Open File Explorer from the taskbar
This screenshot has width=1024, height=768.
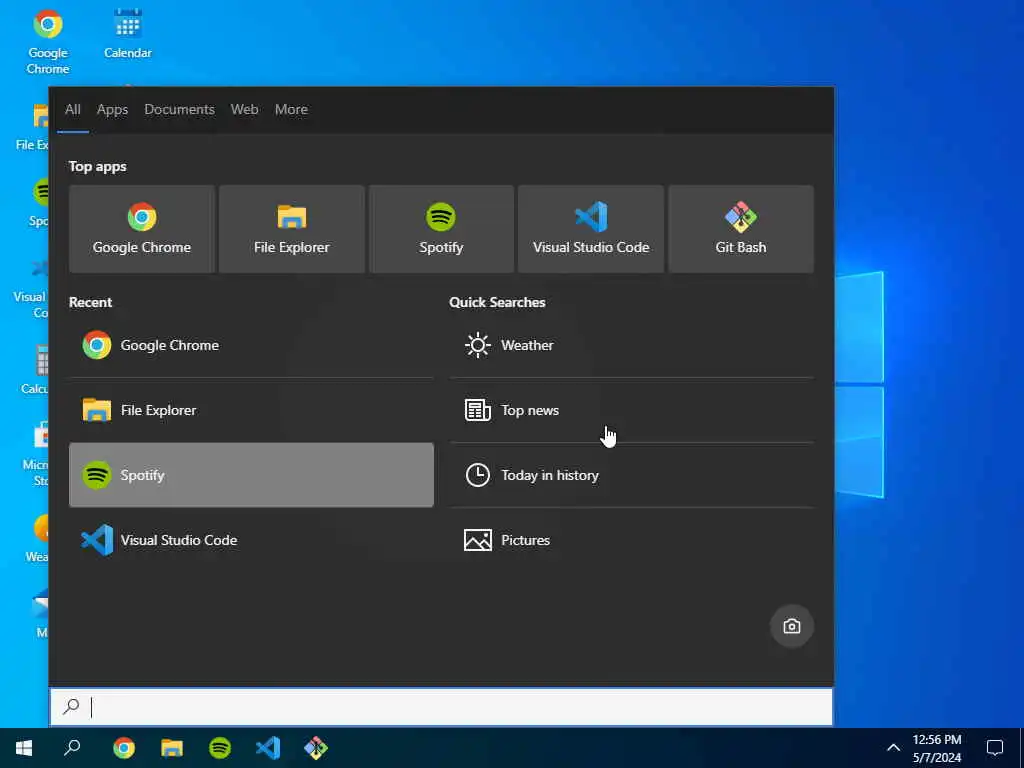pos(172,748)
